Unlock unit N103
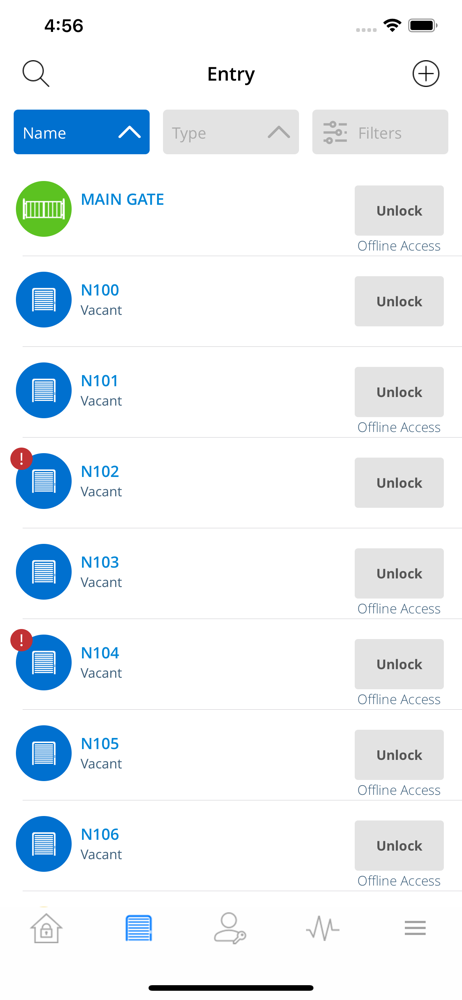462x1000 pixels. pos(399,573)
